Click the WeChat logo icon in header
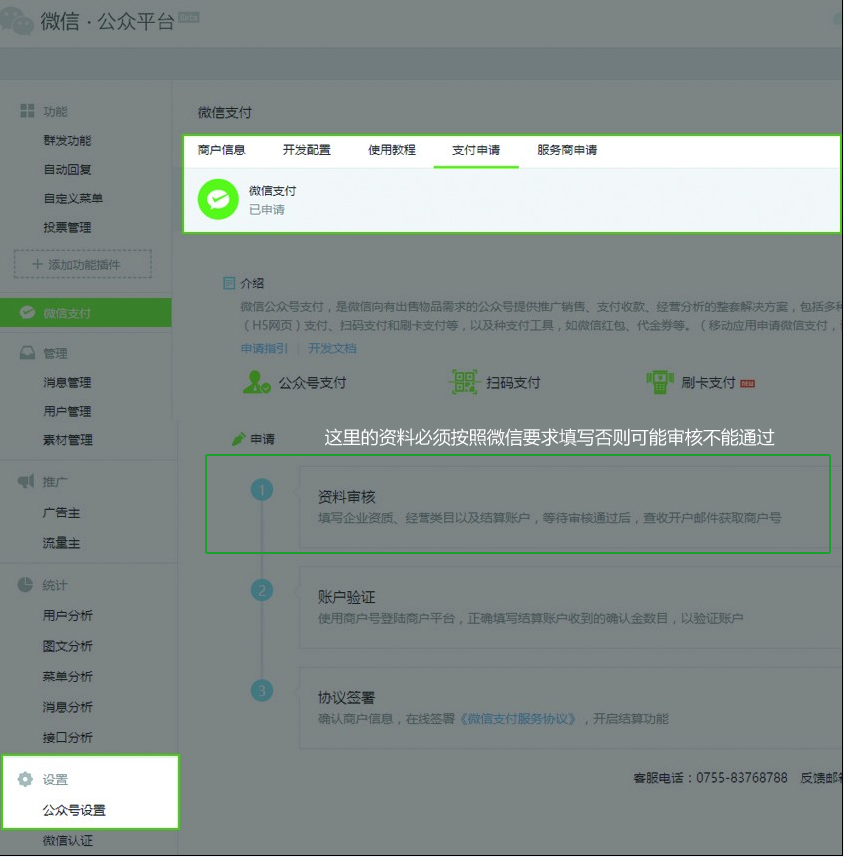Screen dimensions: 844x857 point(18,21)
